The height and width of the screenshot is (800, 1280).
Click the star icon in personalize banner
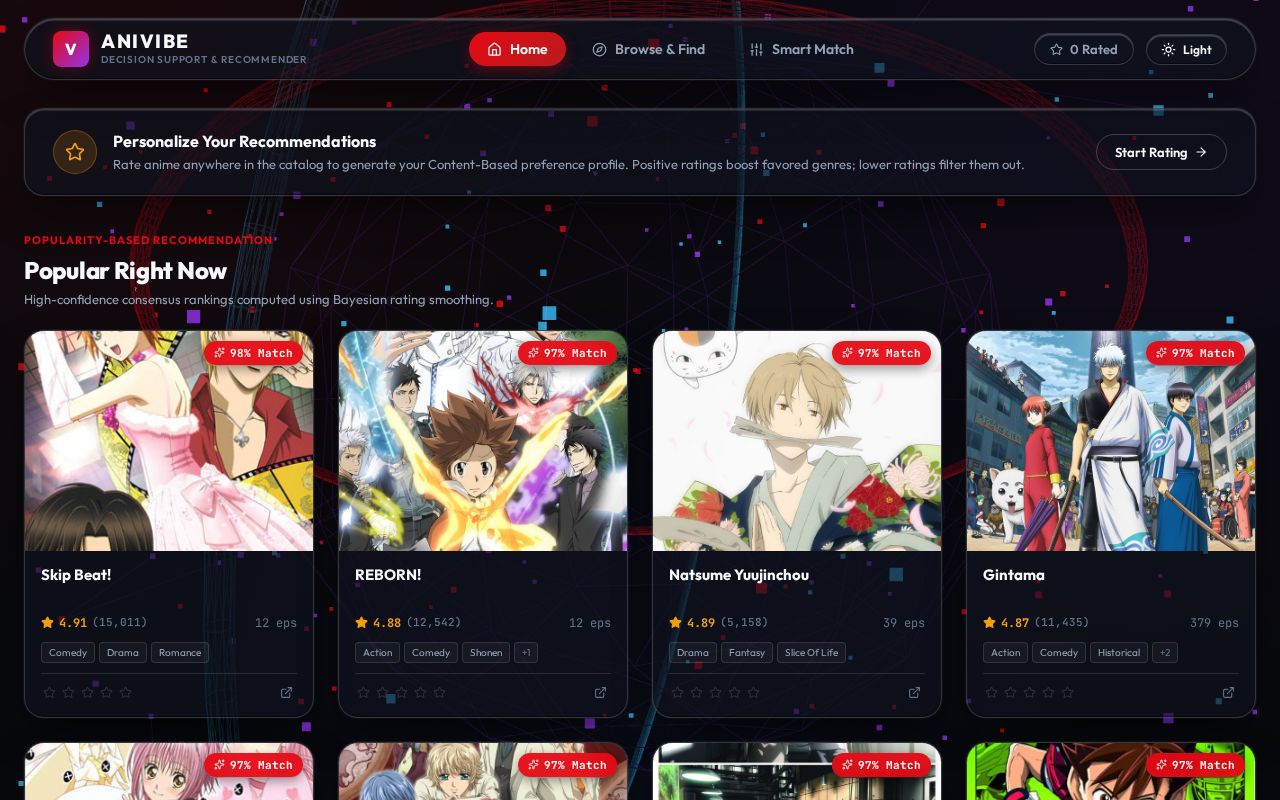pyautogui.click(x=75, y=152)
